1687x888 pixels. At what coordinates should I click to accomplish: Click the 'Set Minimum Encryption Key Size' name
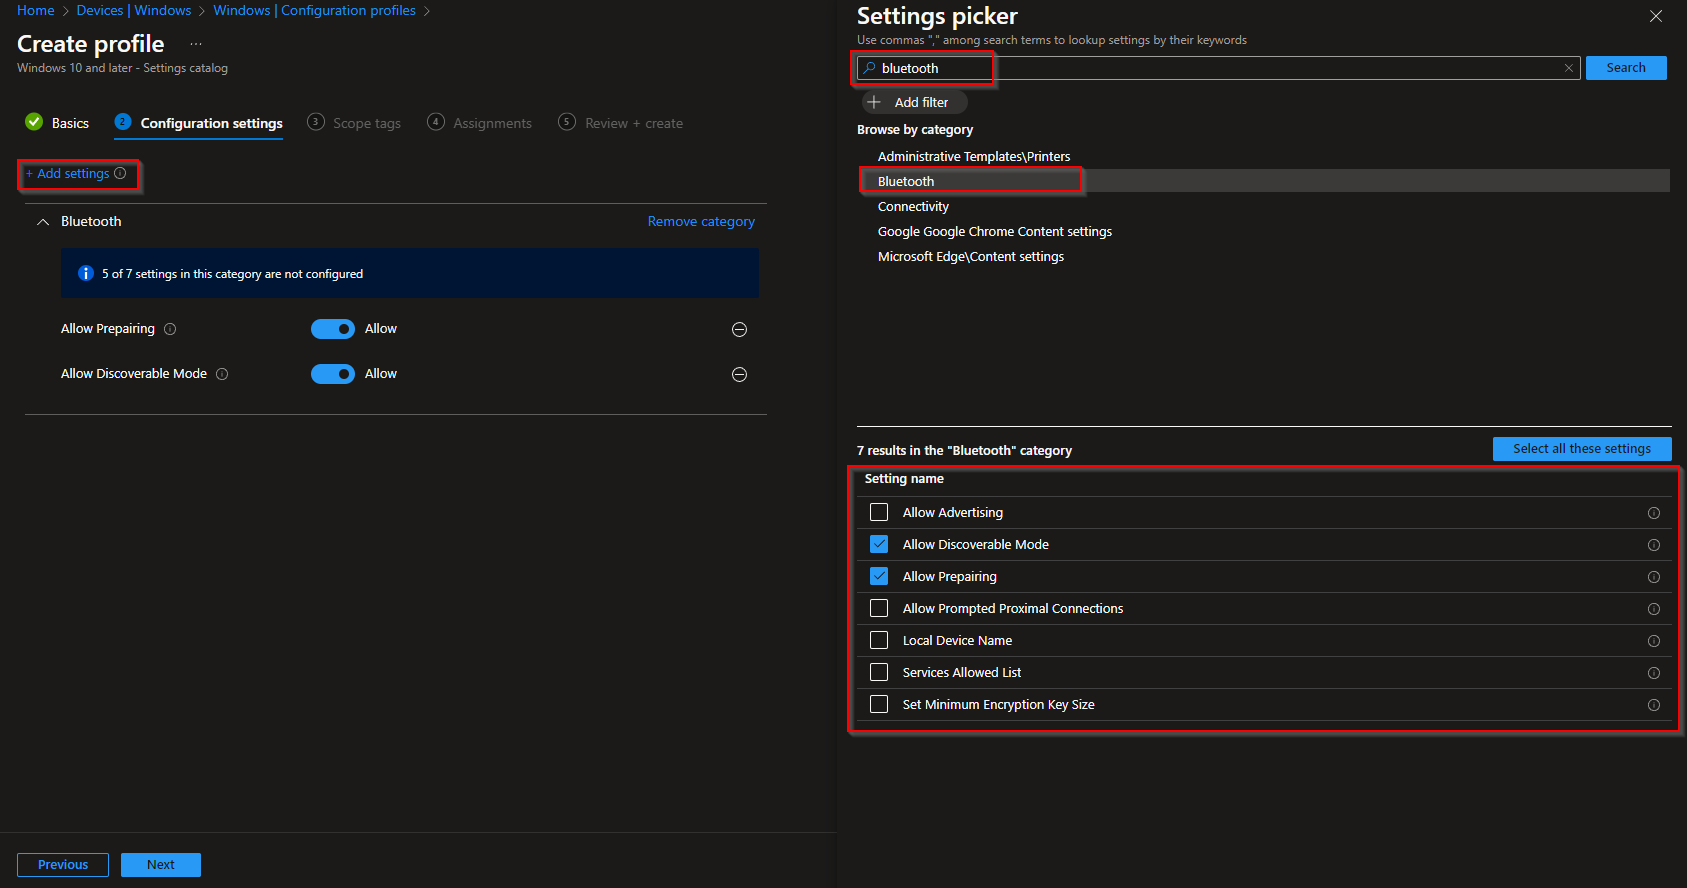[x=998, y=704]
